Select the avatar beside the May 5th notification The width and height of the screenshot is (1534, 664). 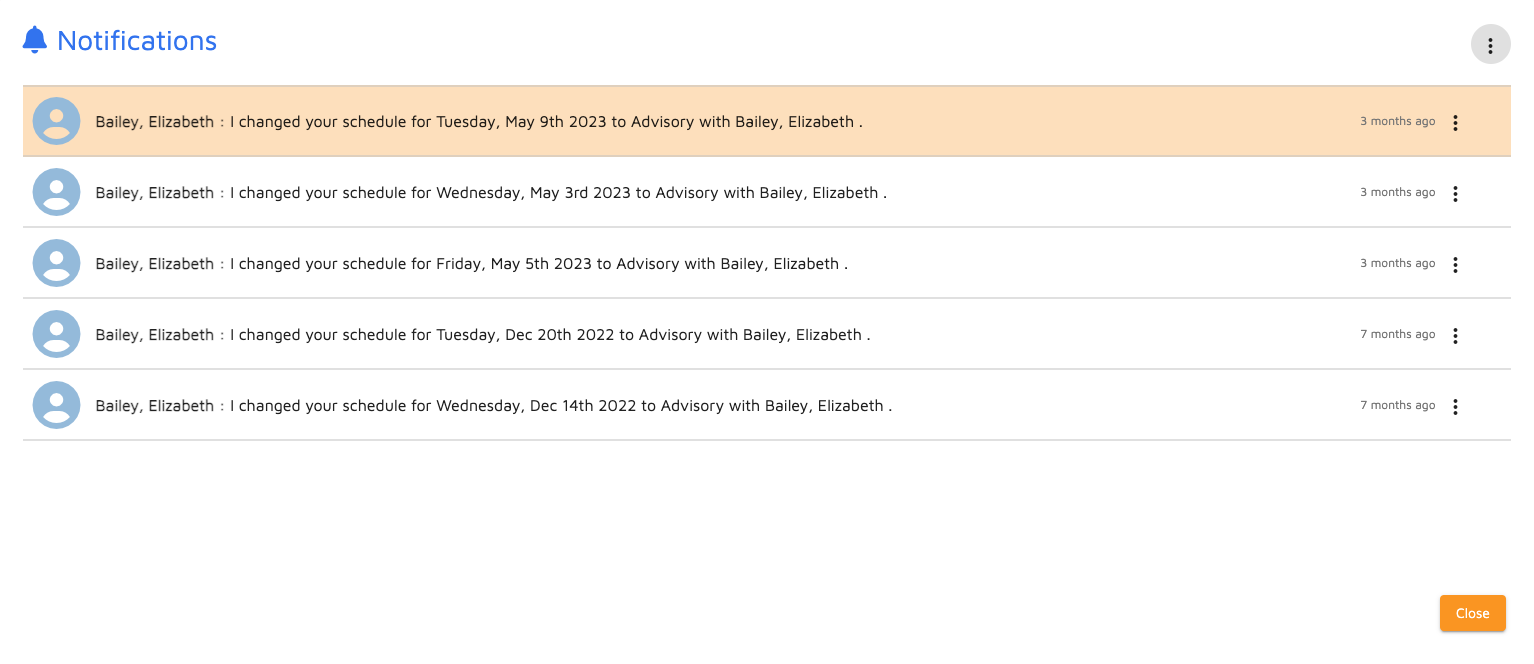[56, 262]
